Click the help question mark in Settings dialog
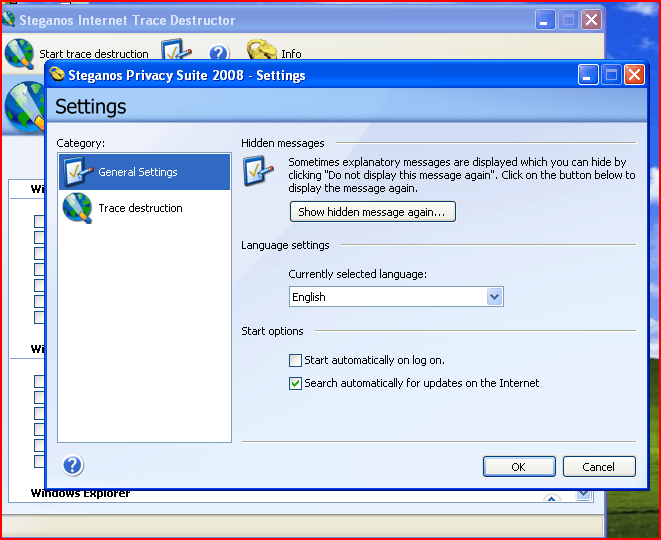The image size is (661, 540). pos(73,465)
